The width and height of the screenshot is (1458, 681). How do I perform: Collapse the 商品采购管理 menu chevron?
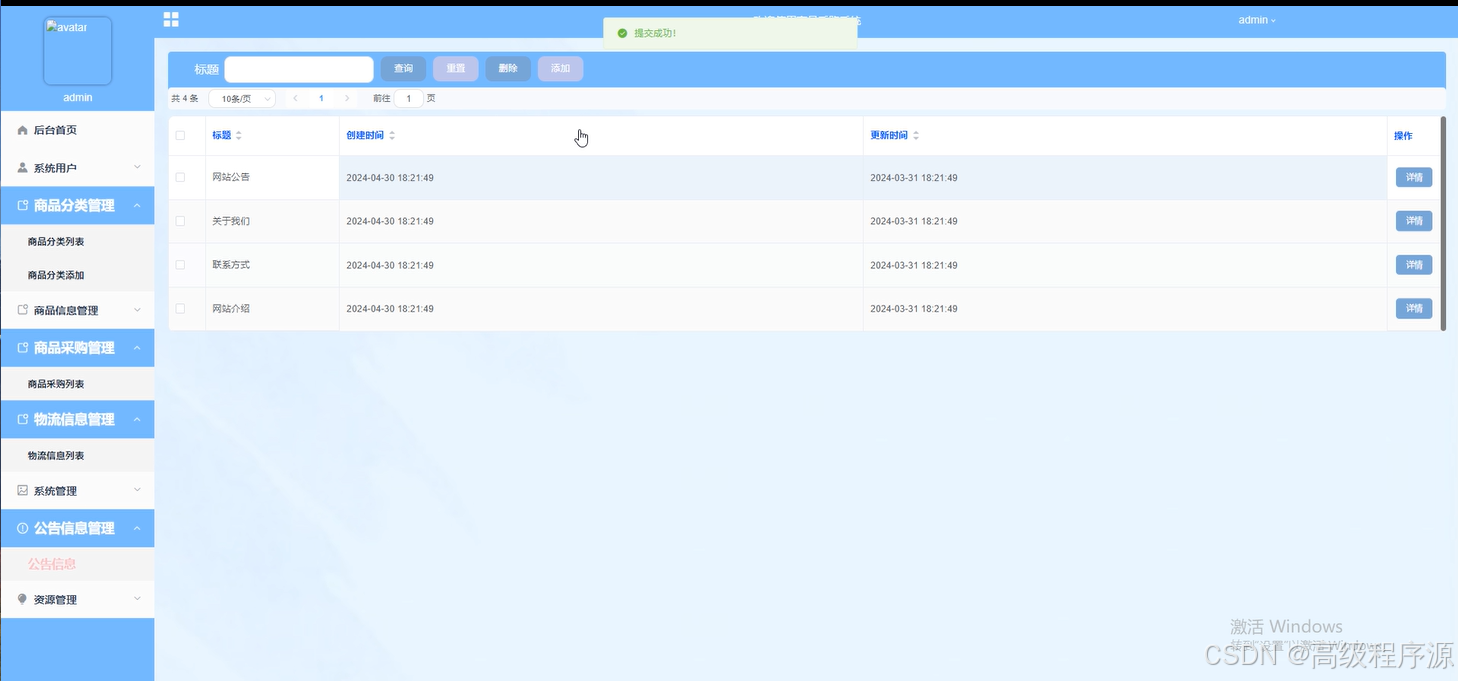(x=137, y=348)
